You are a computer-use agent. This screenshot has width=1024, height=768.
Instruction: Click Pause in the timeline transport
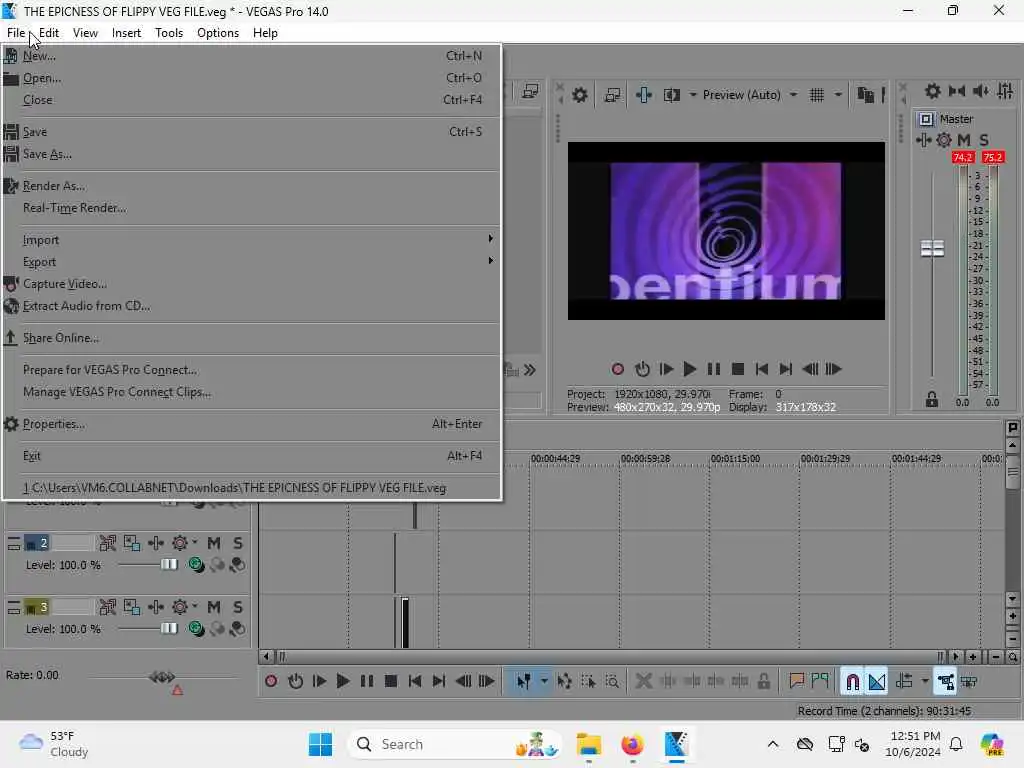367,682
